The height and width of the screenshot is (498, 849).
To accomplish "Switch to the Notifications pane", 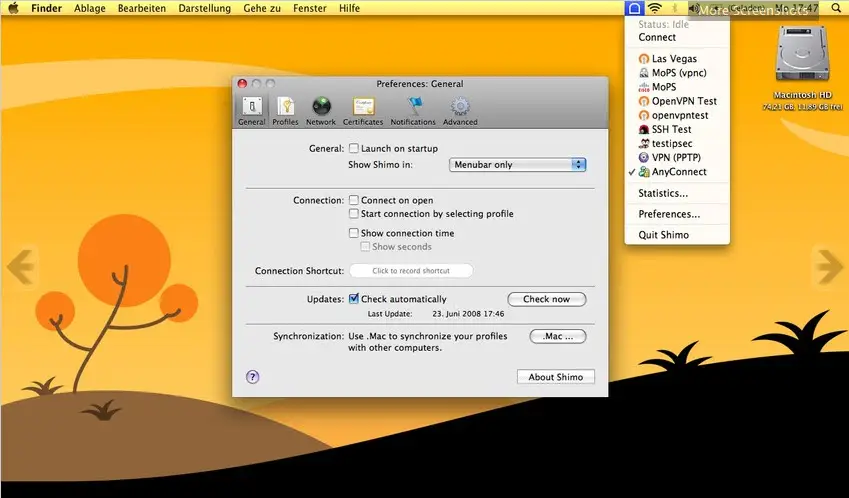I will click(x=413, y=111).
